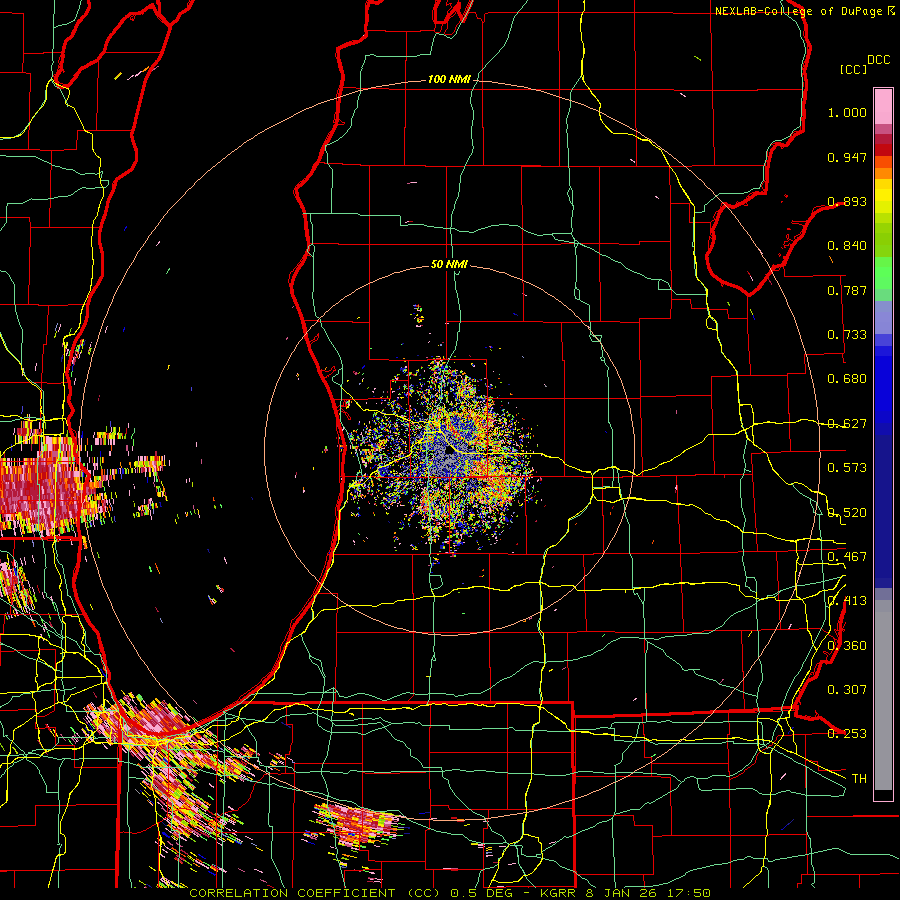This screenshot has height=900, width=900.
Task: Click the 0.520 scale value
Action: click(847, 513)
